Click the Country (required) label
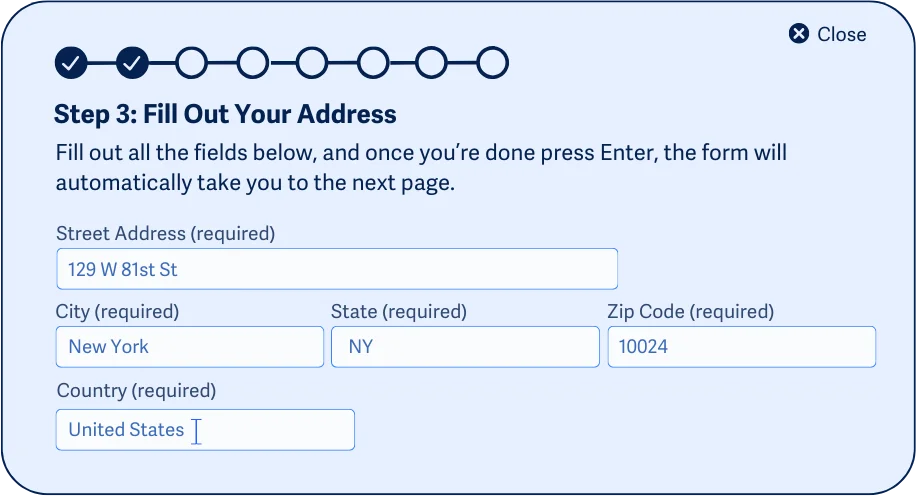 point(136,390)
